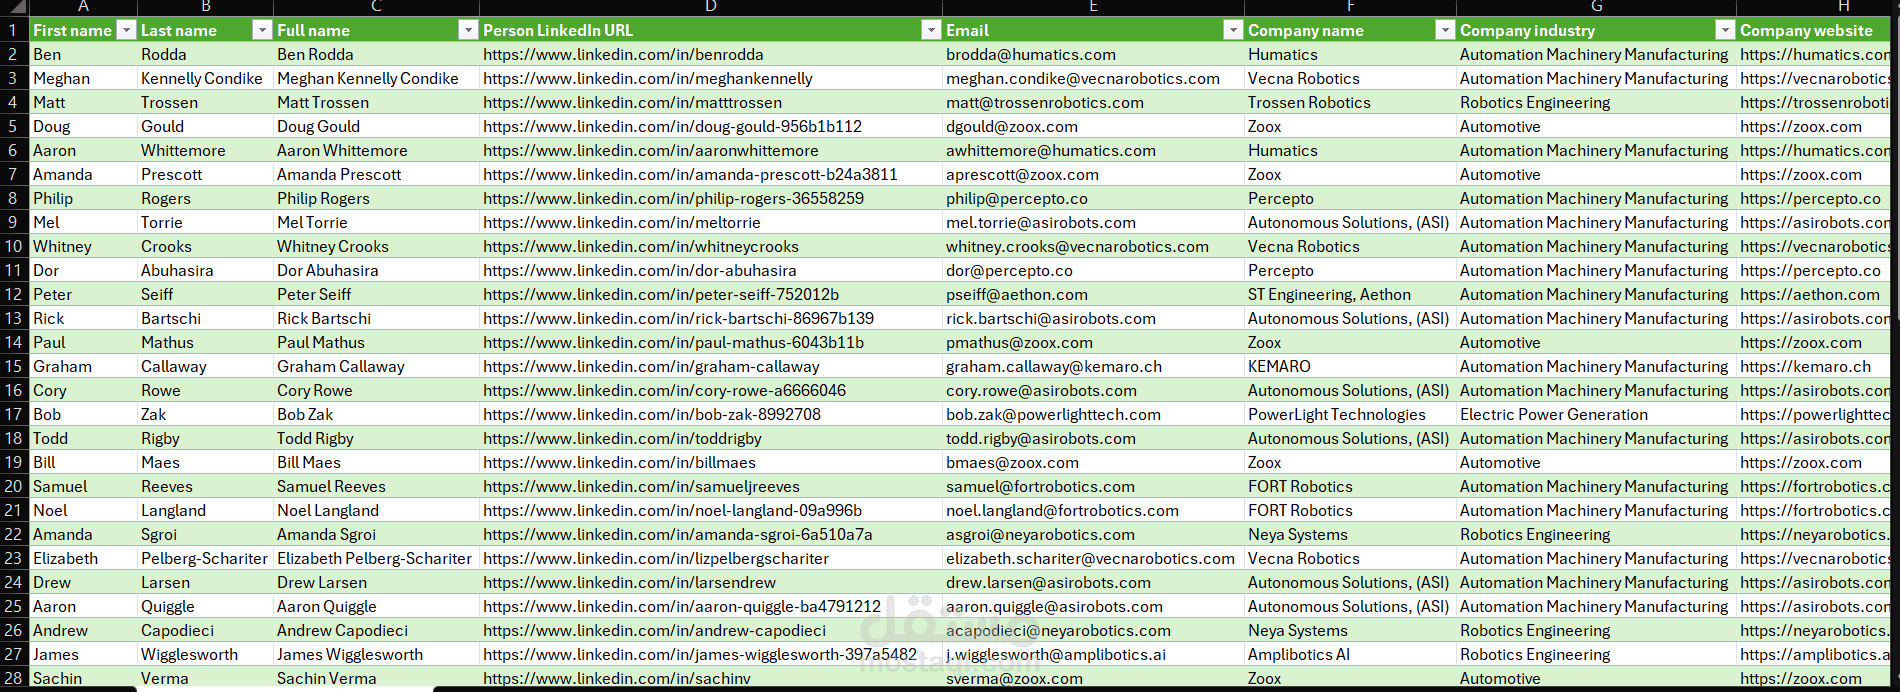1900x692 pixels.
Task: Click company cell 'ST Engineering, Aethon'
Action: [x=1350, y=294]
